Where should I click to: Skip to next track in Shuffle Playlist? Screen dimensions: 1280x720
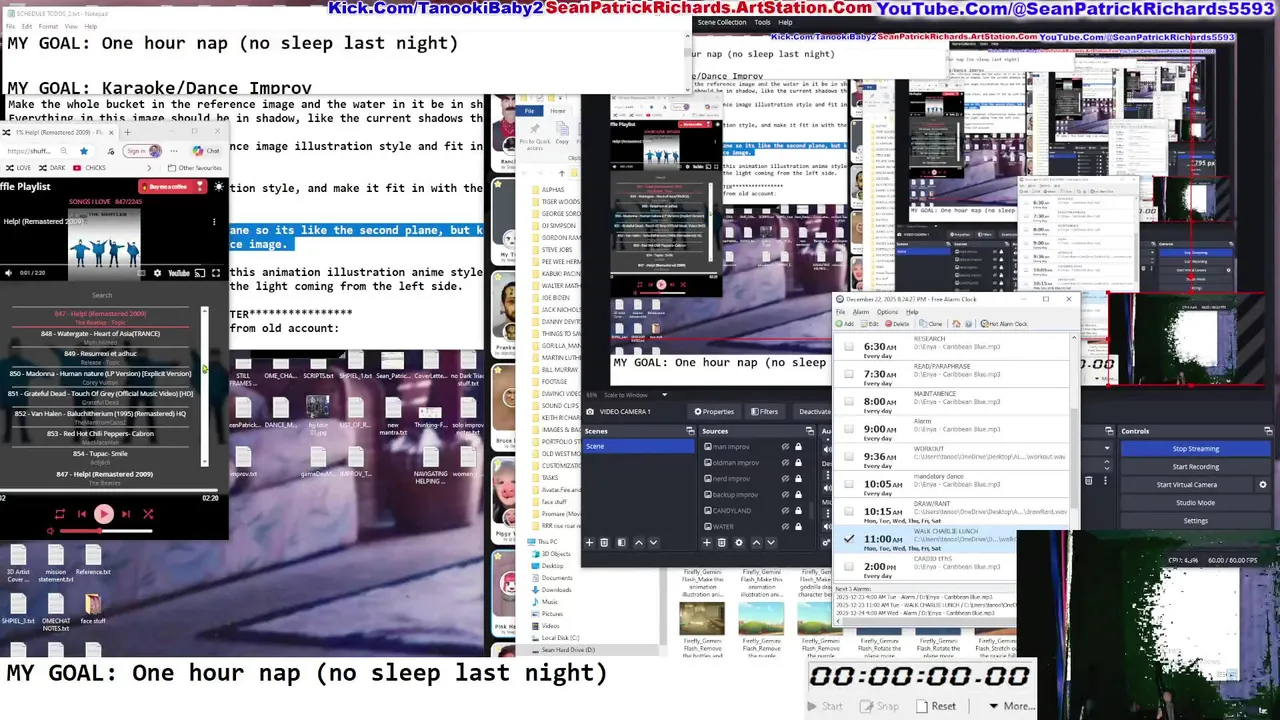125,514
